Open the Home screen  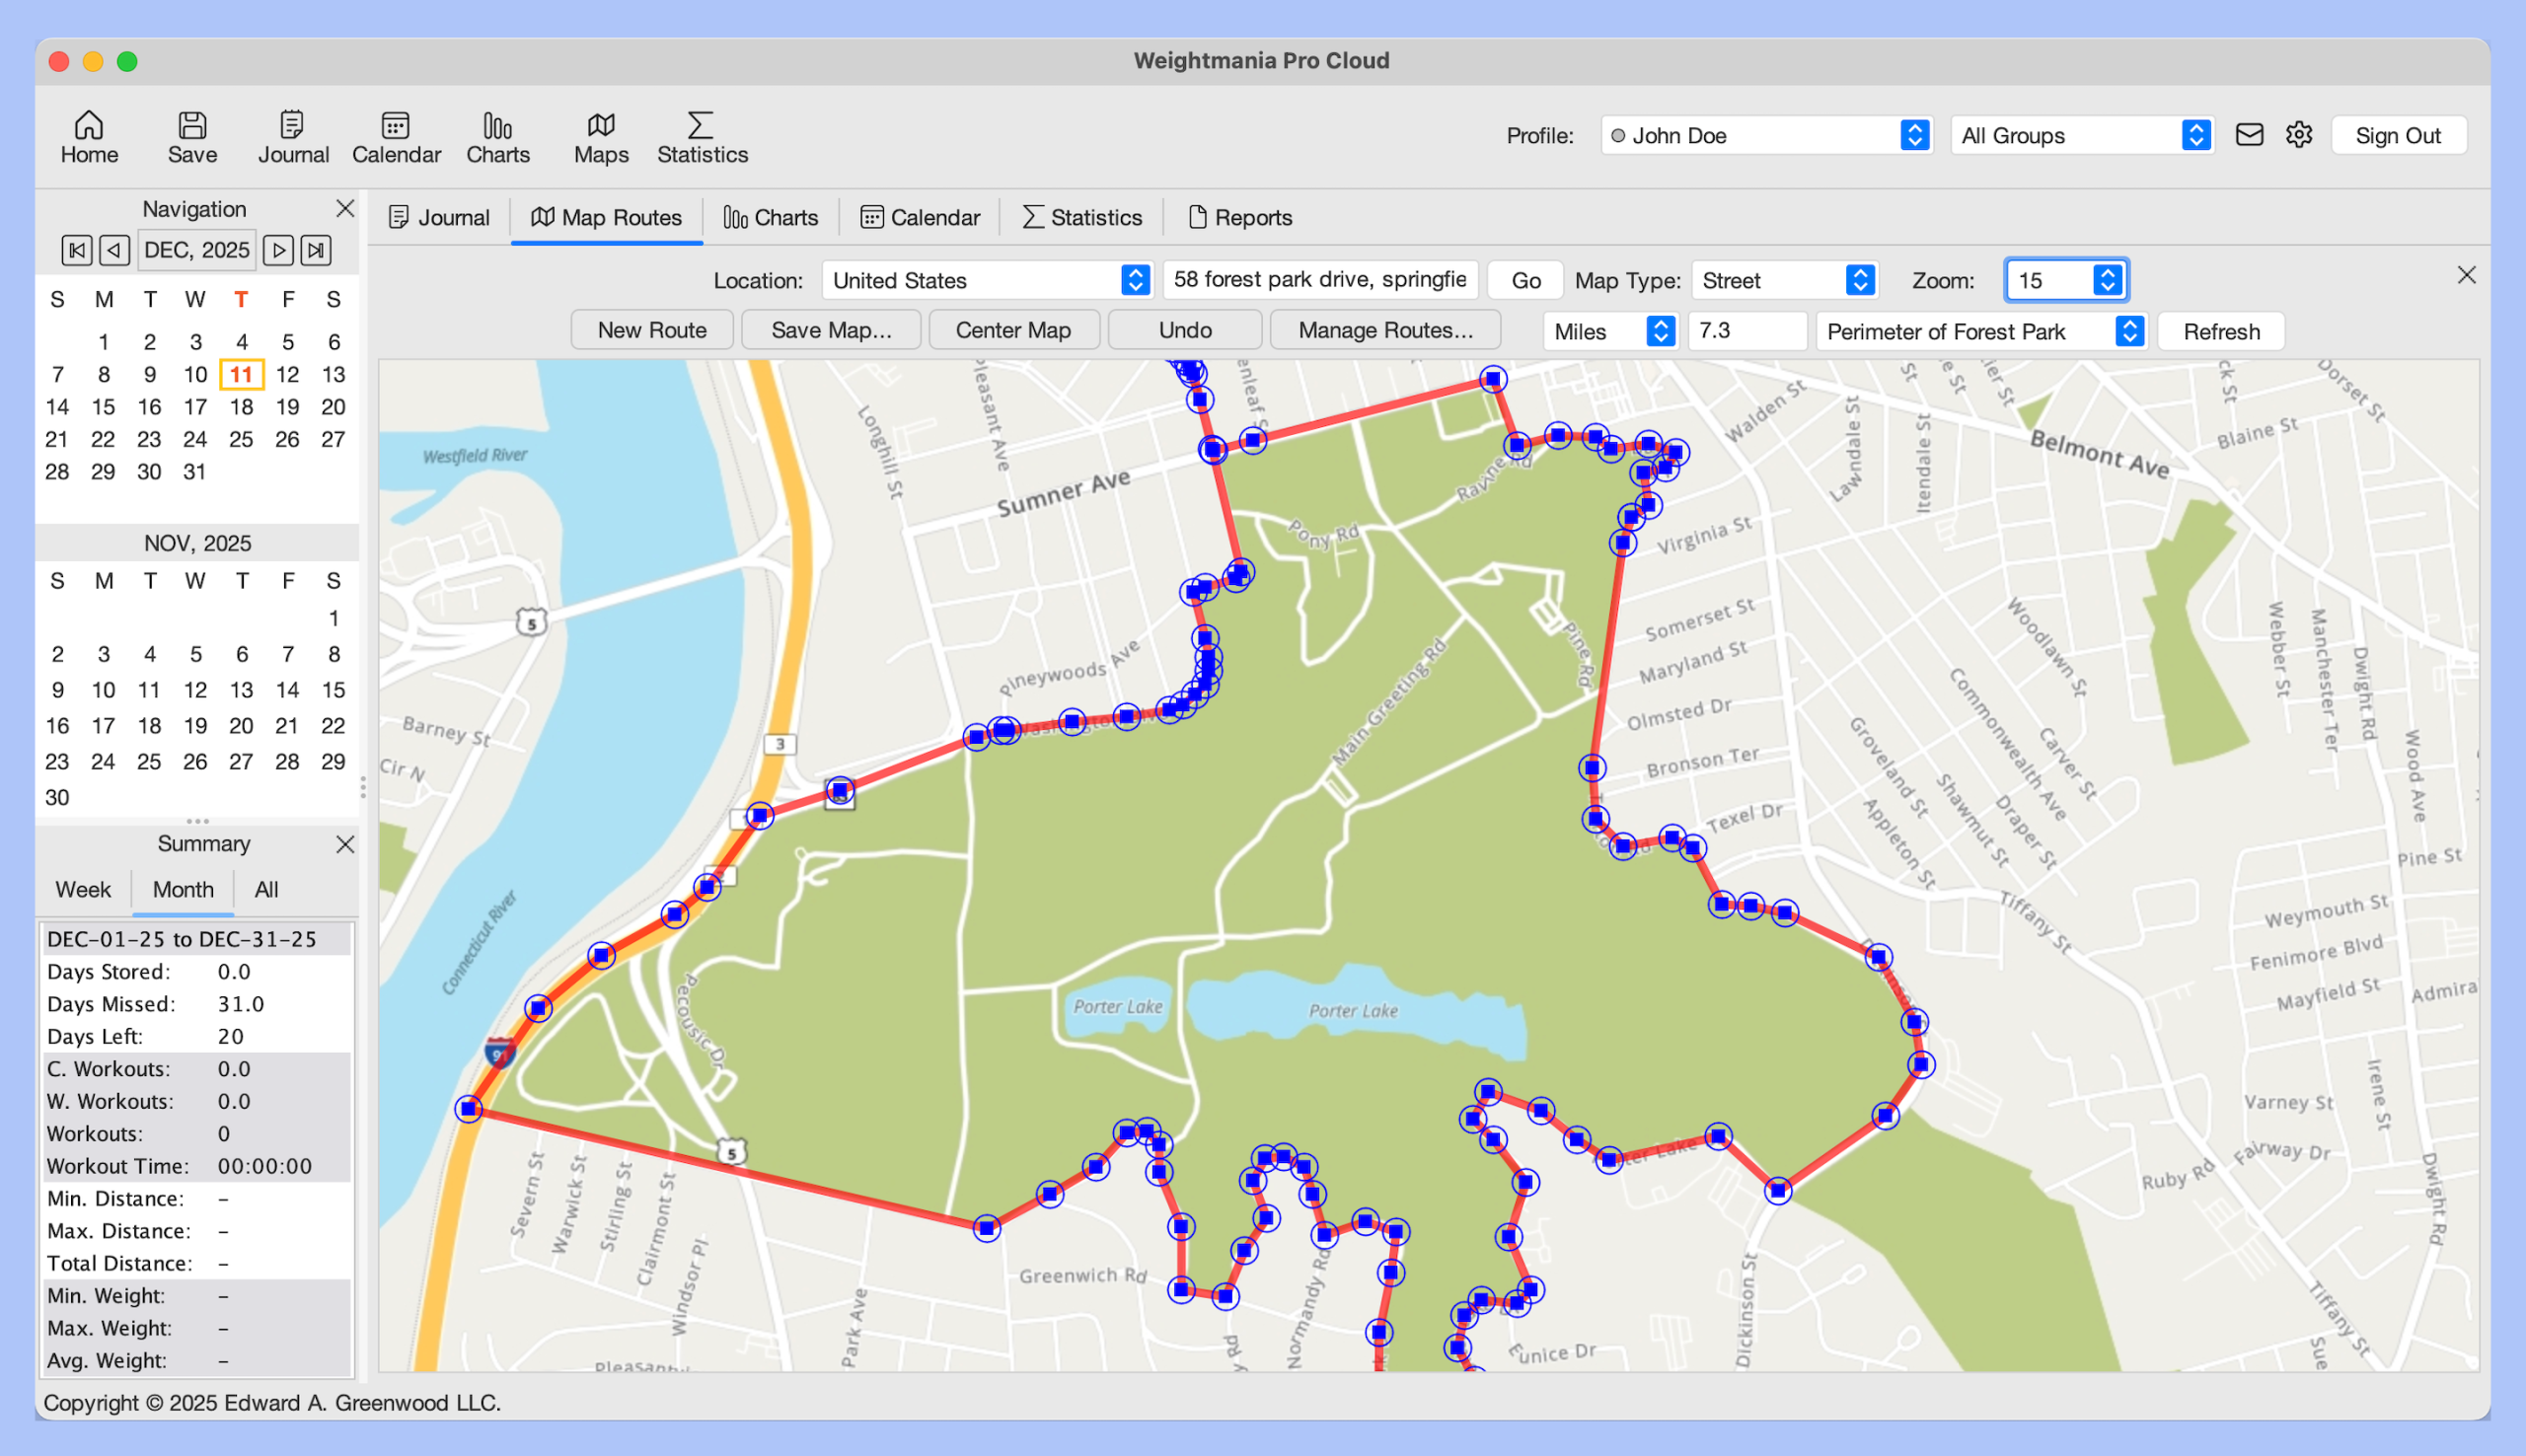click(x=89, y=137)
